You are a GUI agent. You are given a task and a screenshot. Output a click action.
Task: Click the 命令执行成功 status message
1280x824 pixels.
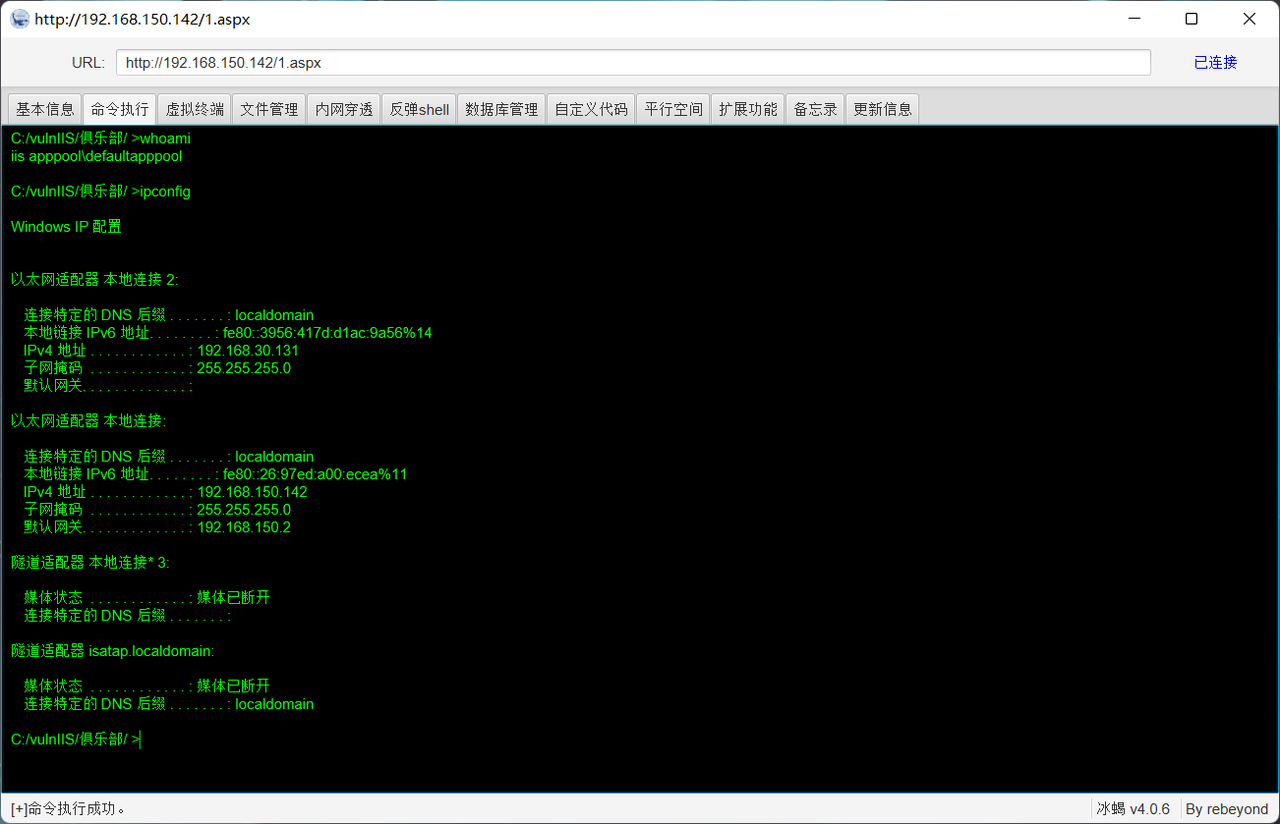[x=68, y=809]
